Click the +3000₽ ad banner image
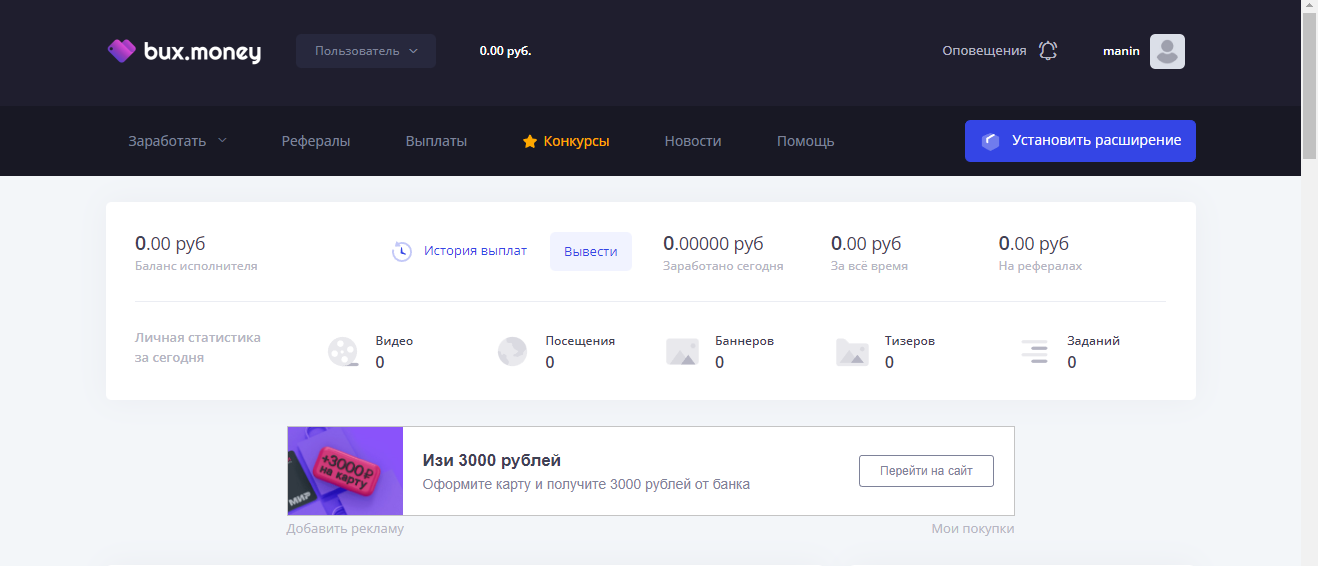Image resolution: width=1318 pixels, height=566 pixels. [x=345, y=471]
